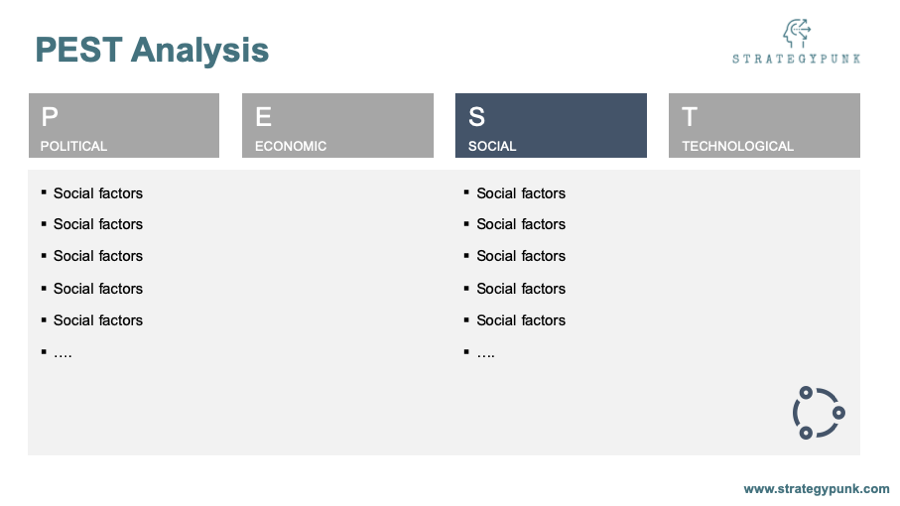Click the large letter T heading
Screen dimensions: 900x506
(689, 117)
